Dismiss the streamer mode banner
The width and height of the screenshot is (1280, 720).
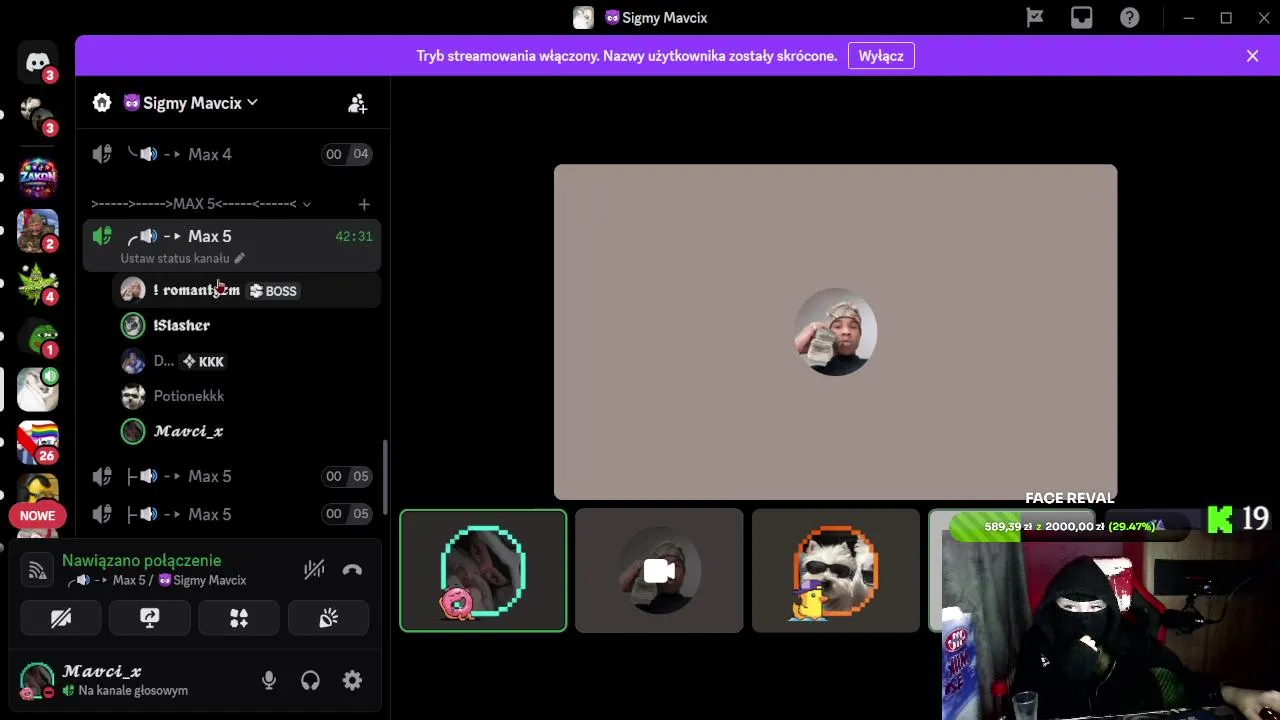pos(1252,56)
